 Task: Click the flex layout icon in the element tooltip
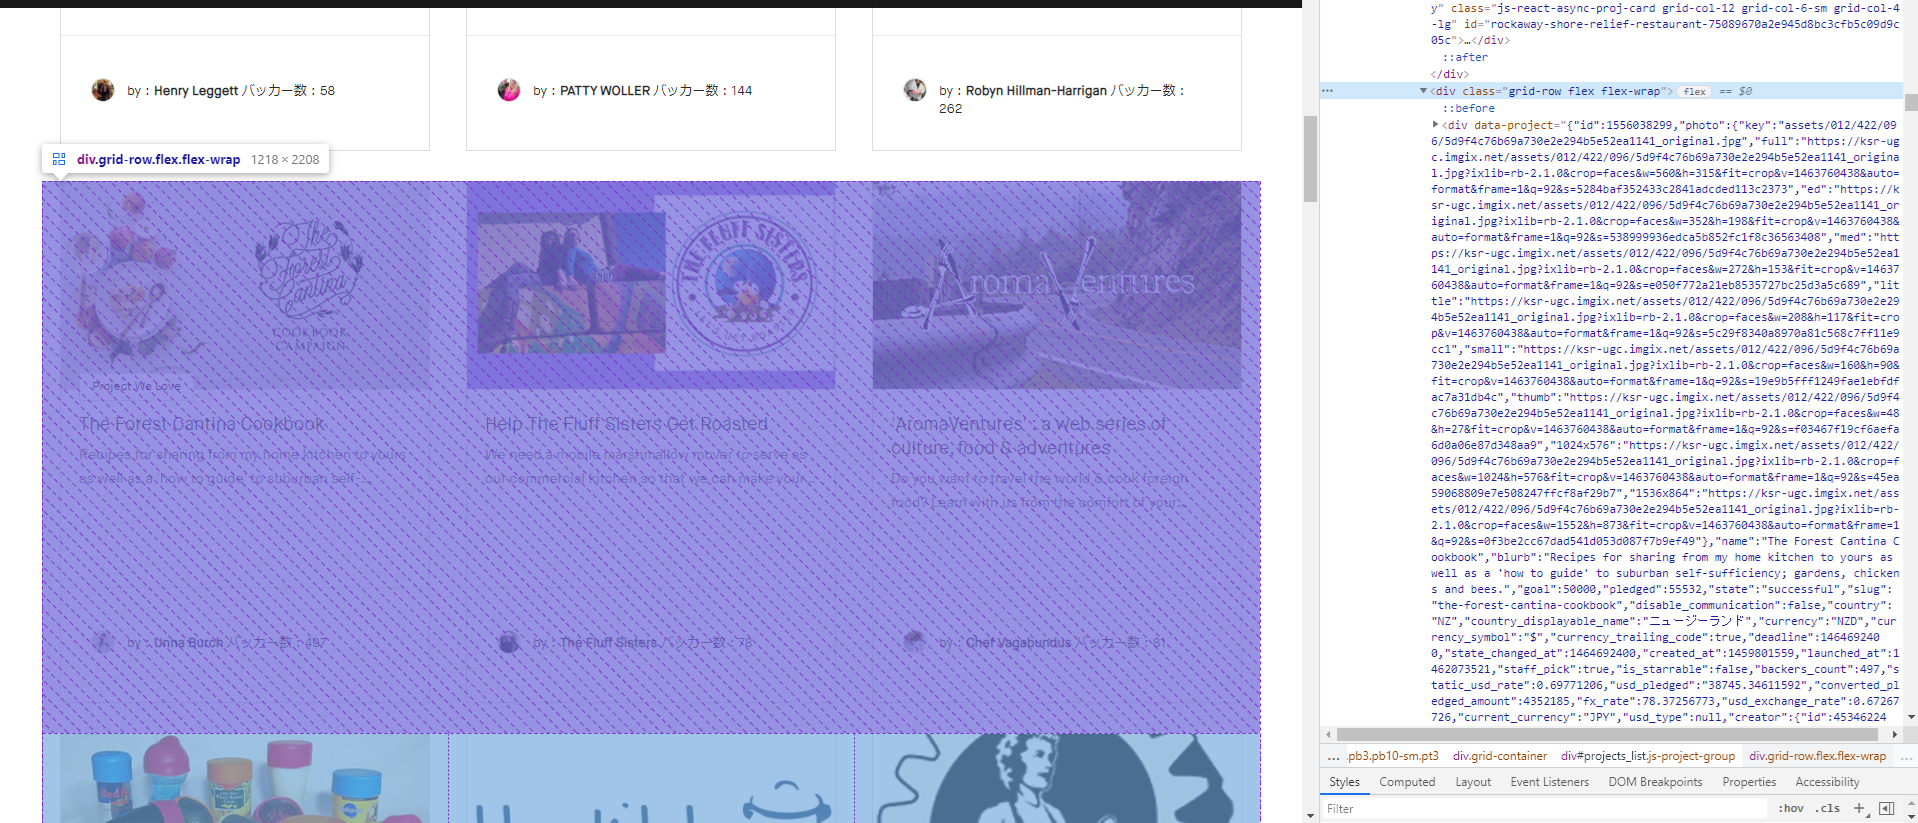pyautogui.click(x=59, y=159)
